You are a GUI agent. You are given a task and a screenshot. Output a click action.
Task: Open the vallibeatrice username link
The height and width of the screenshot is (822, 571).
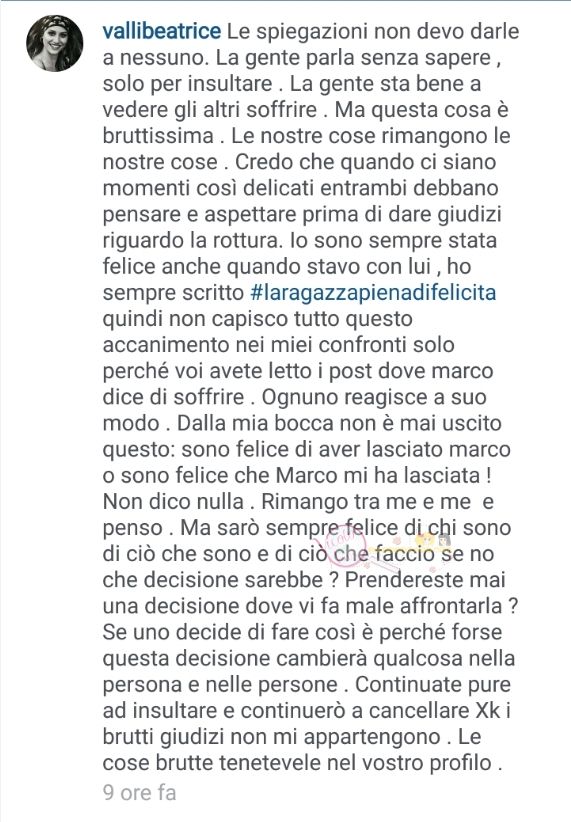click(x=162, y=31)
